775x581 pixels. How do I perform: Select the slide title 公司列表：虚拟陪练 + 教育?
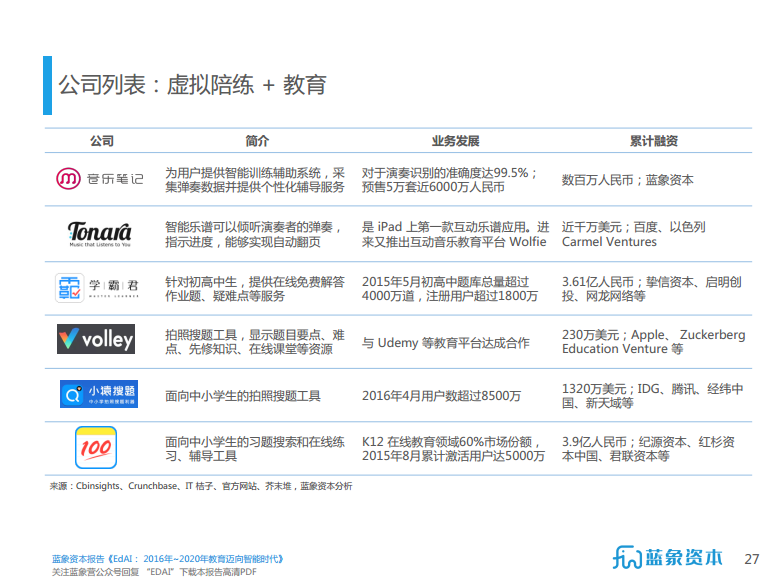click(192, 85)
